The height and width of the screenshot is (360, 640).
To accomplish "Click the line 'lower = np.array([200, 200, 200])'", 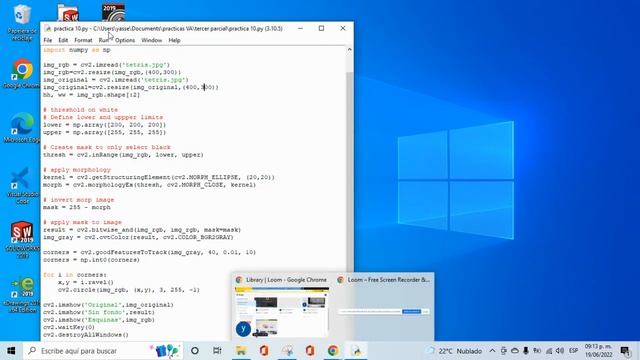I will 104,125.
